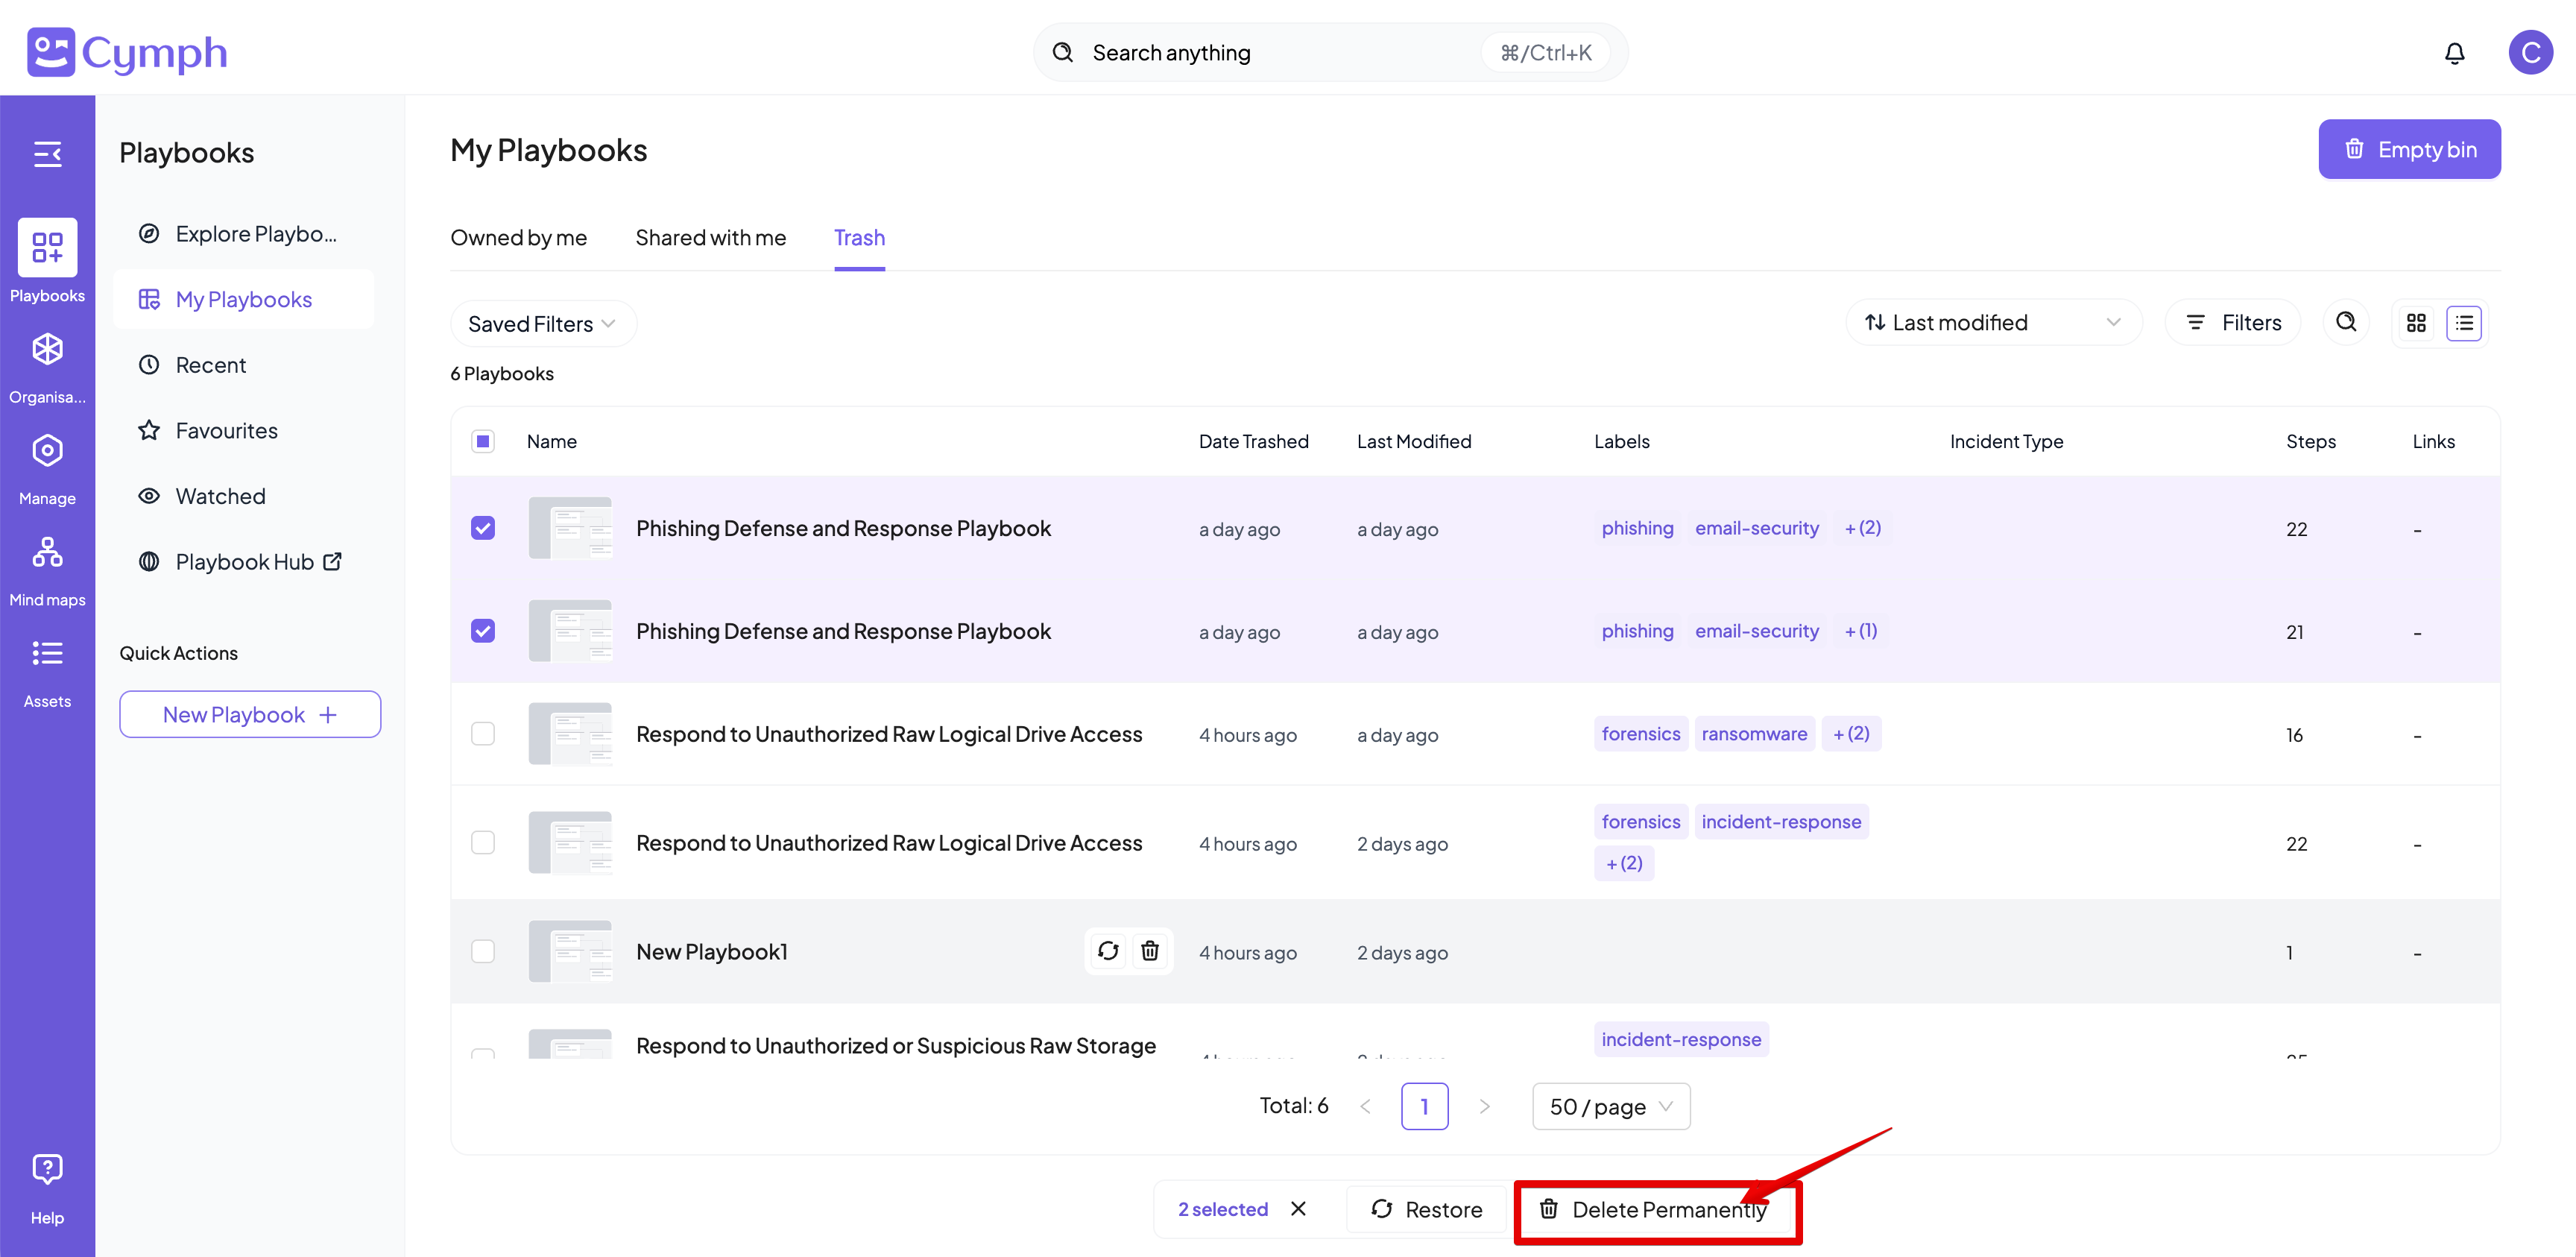Open the 50 / page dropdown

point(1610,1106)
